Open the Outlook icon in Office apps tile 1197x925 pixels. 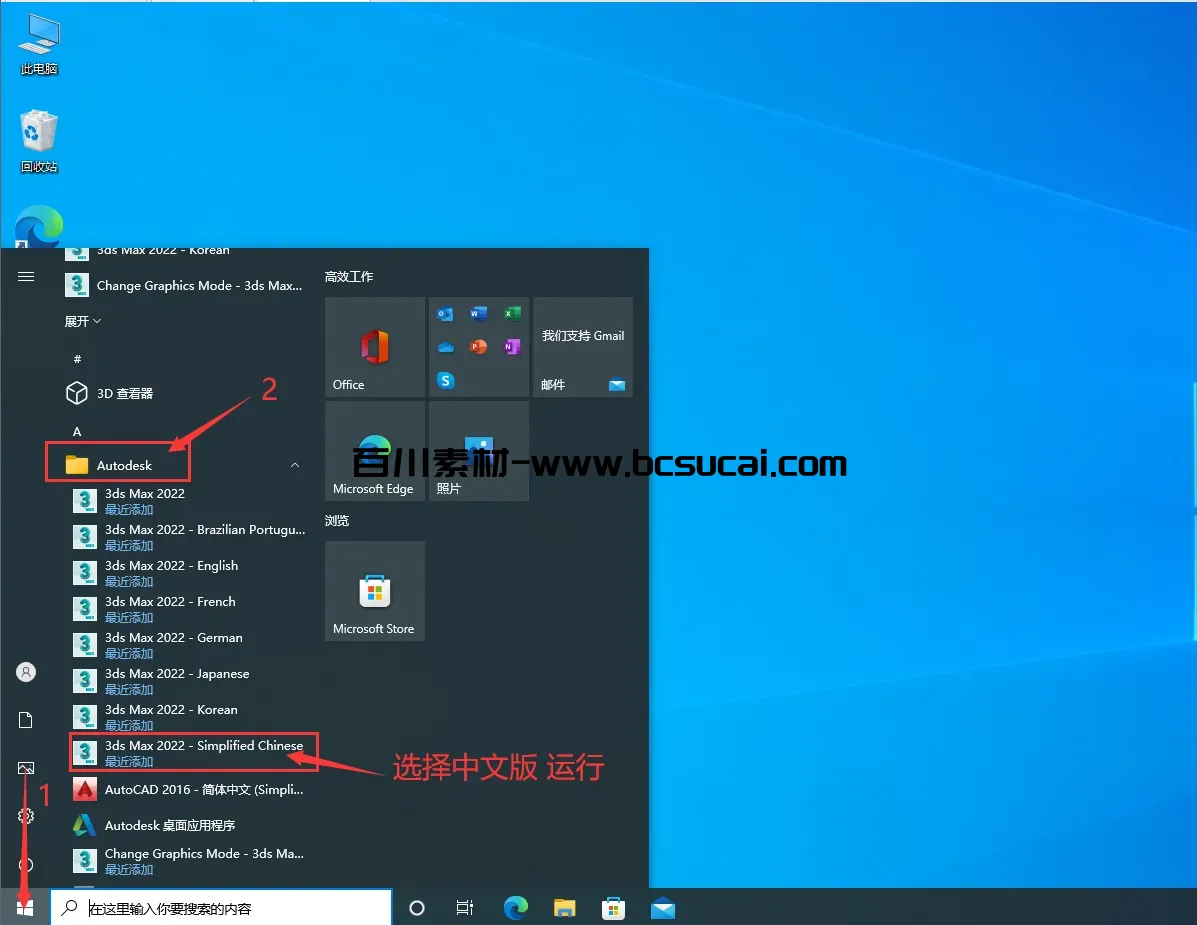coord(445,314)
